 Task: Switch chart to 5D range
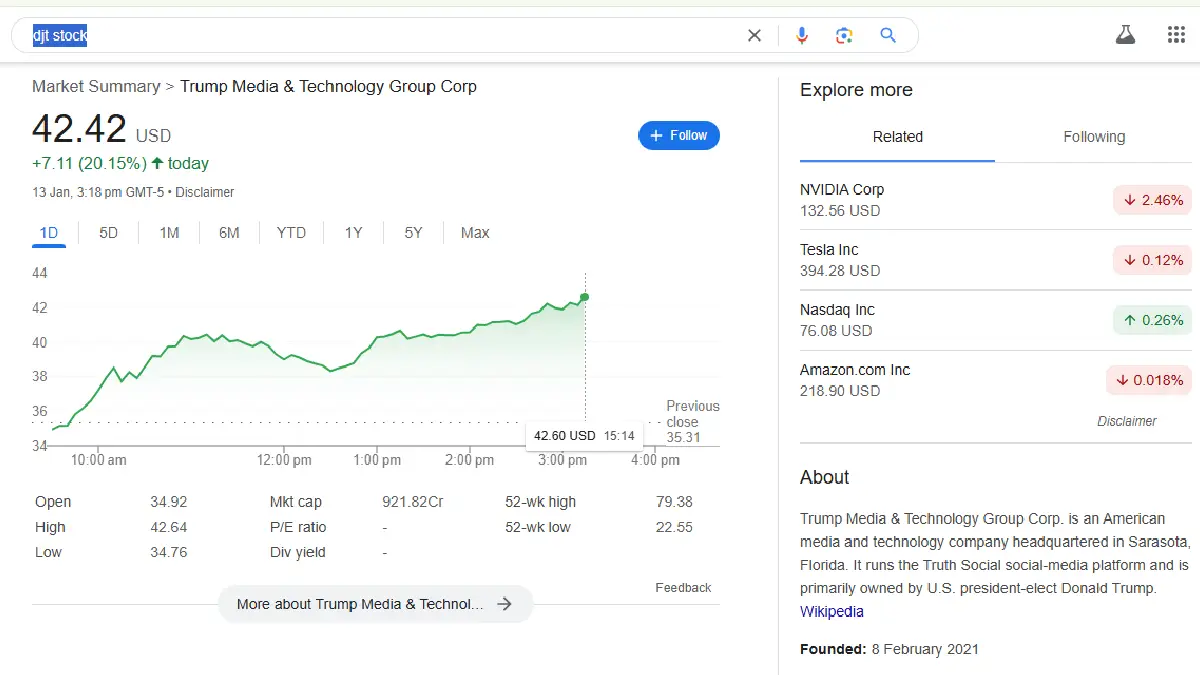coord(108,233)
